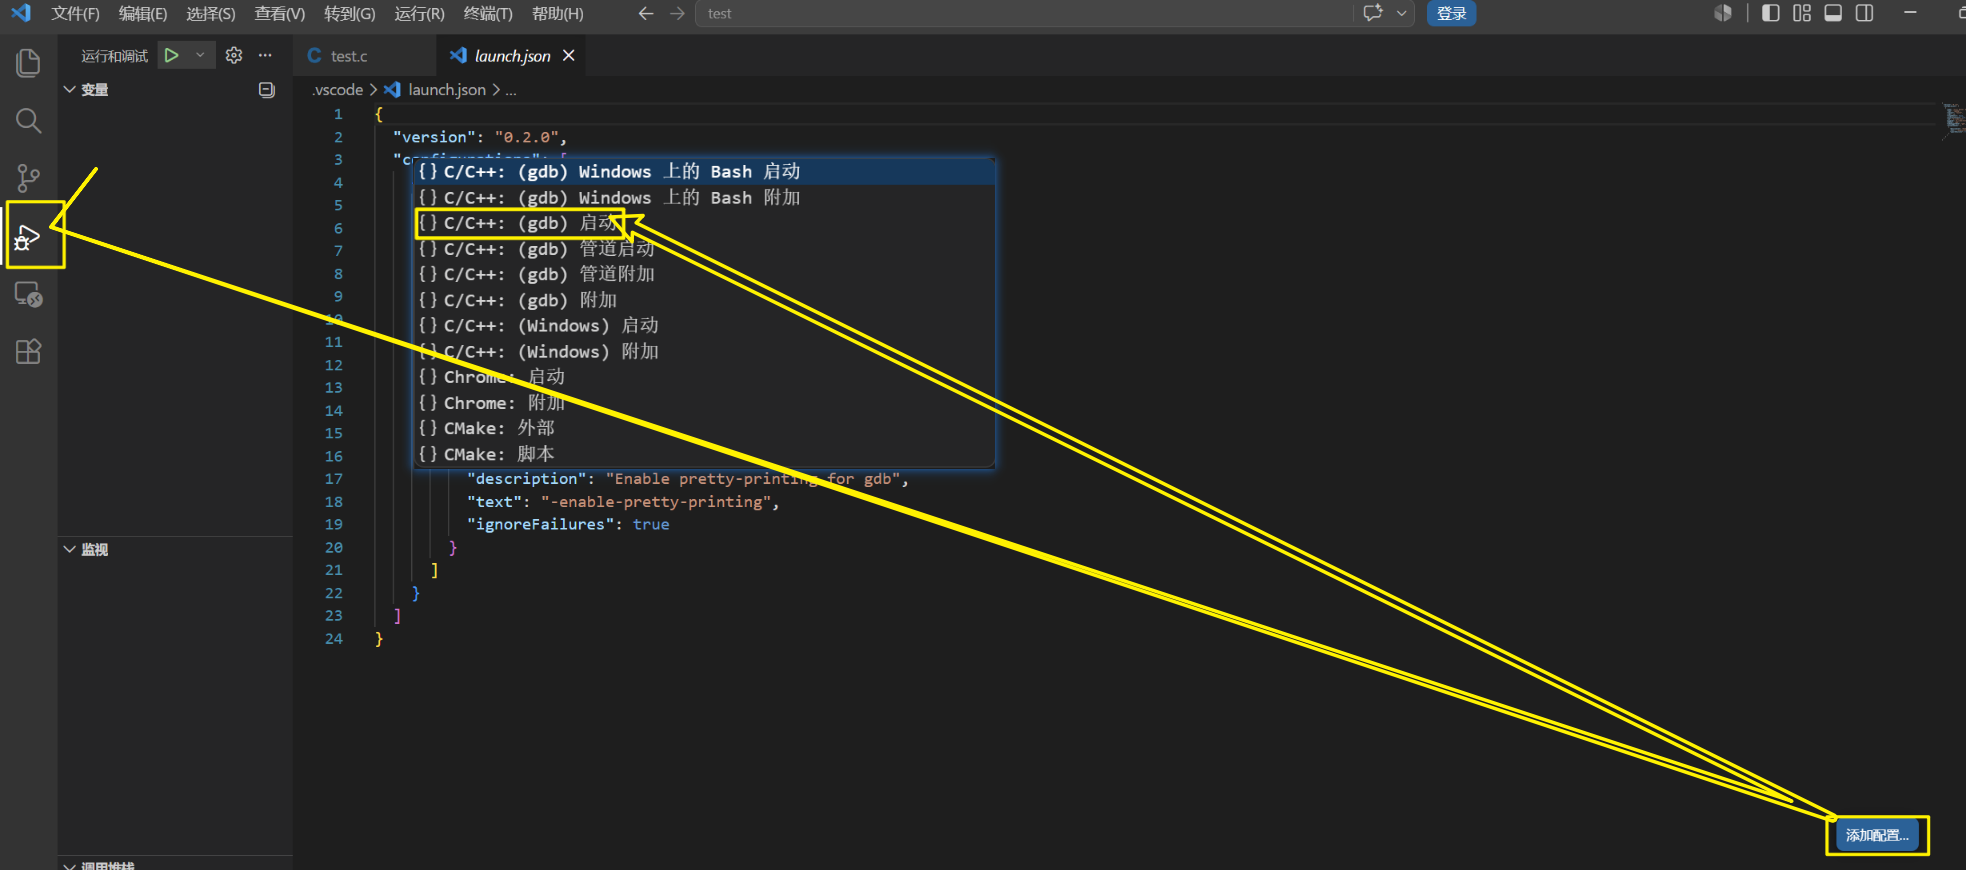The width and height of the screenshot is (1966, 870).
Task: Open the 编辑(E) menu
Action: [x=143, y=13]
